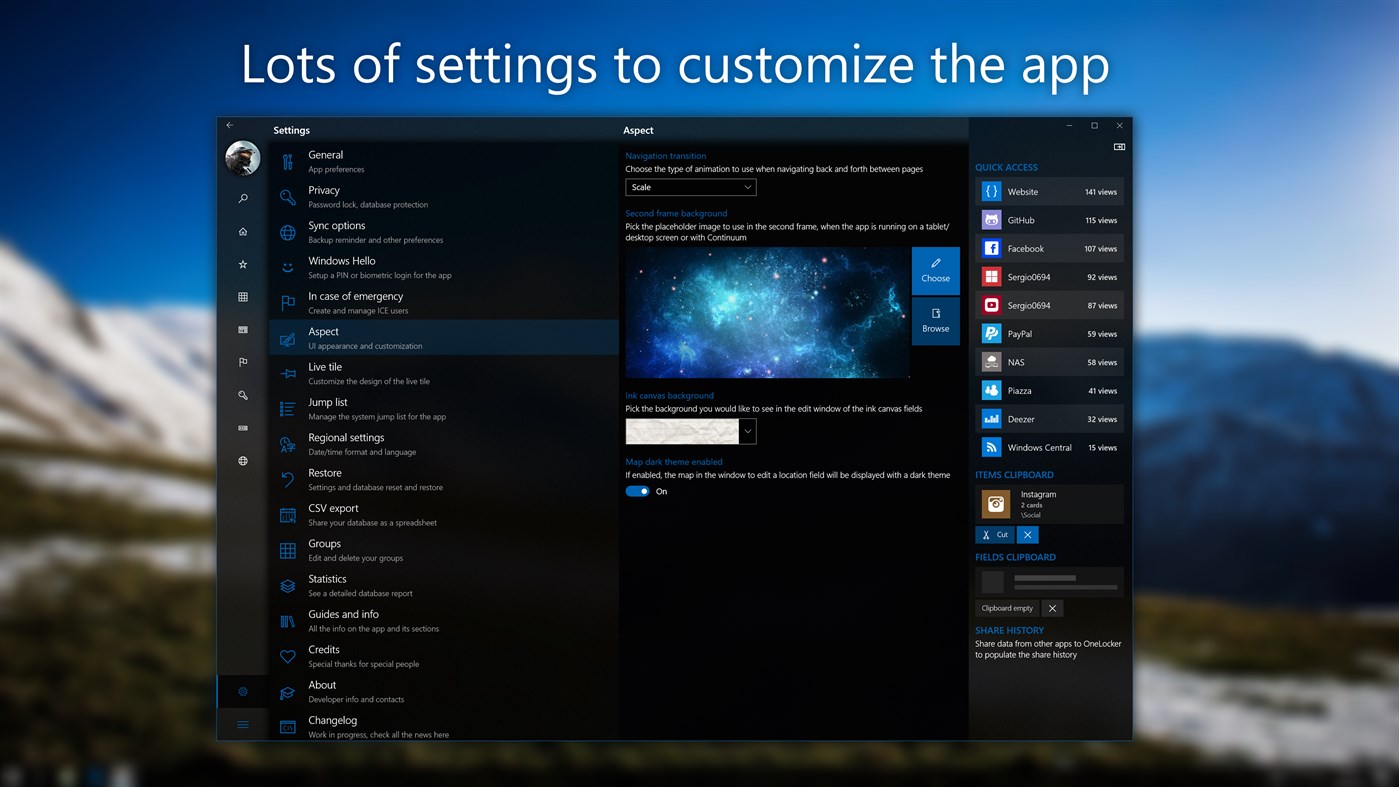Open the Instagram card in Items Clipboard

coord(1048,503)
